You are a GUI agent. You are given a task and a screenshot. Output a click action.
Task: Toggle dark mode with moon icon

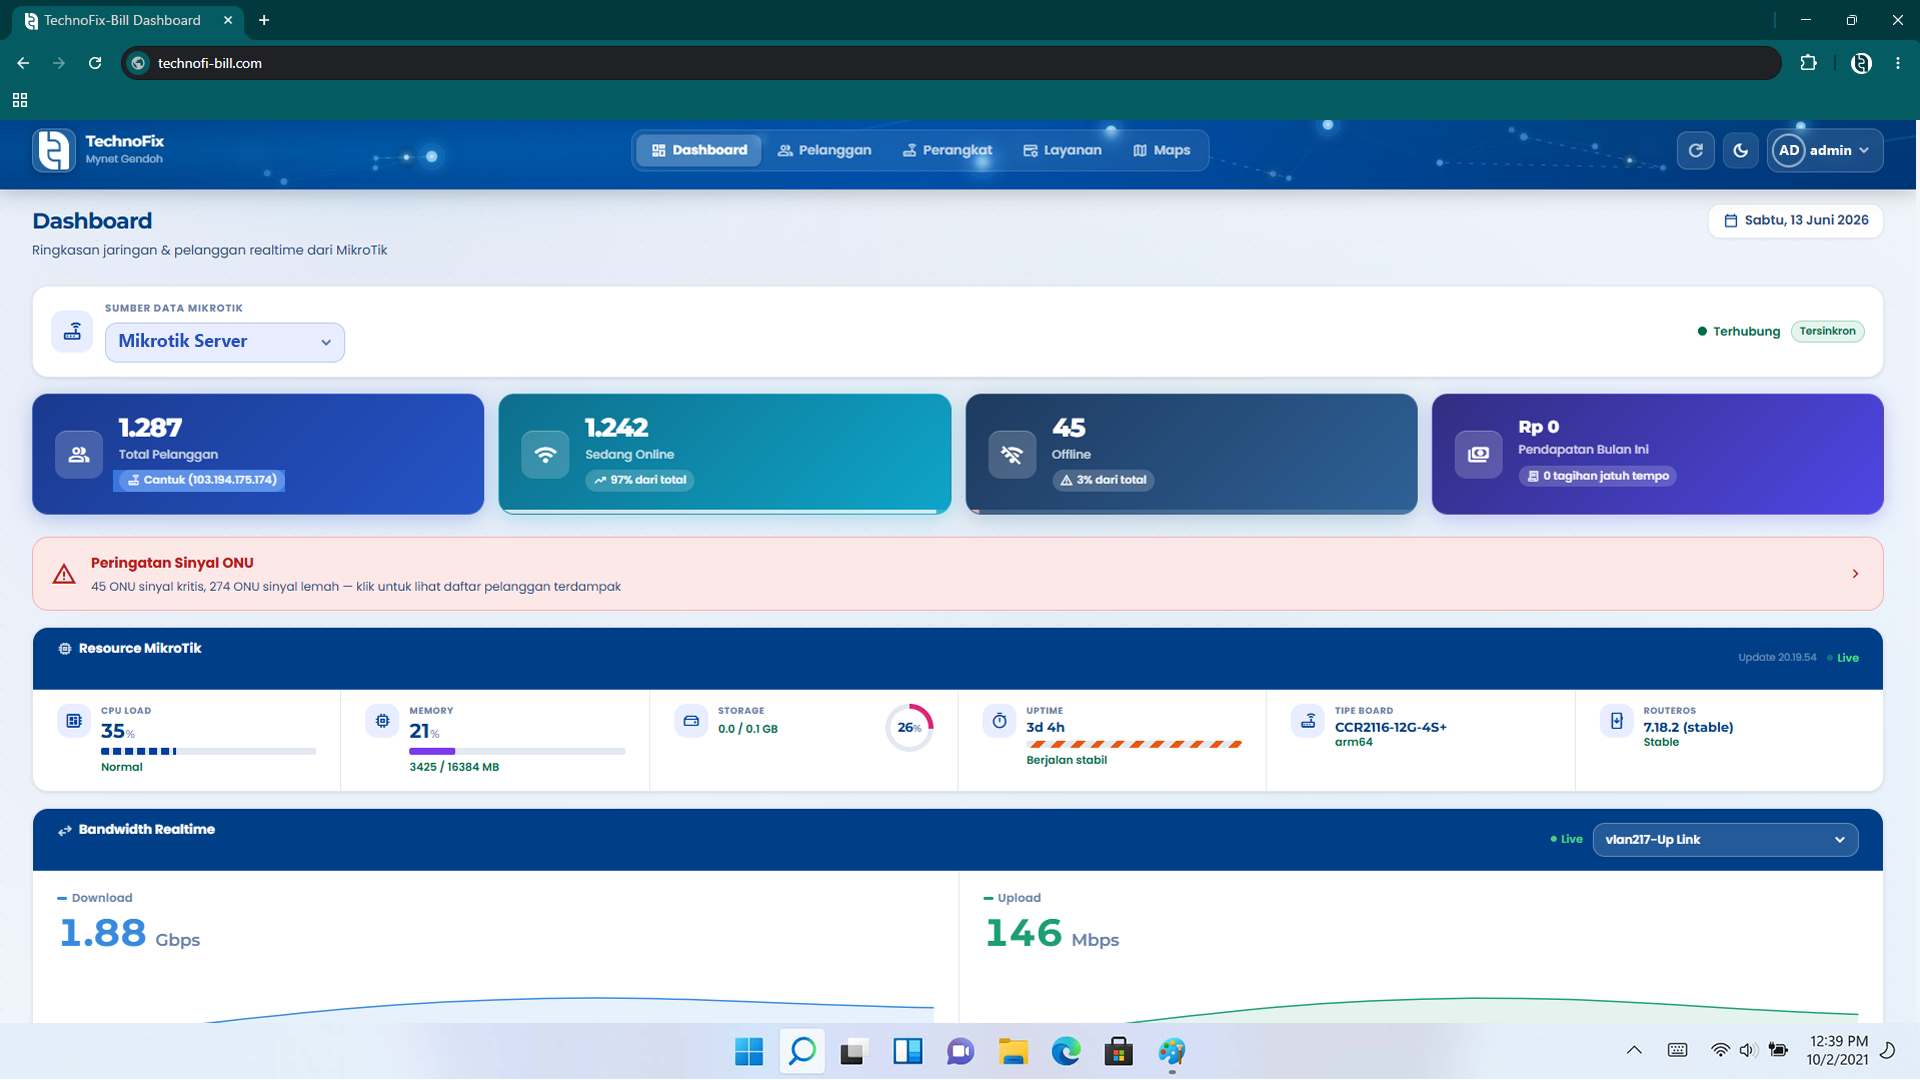tap(1740, 150)
